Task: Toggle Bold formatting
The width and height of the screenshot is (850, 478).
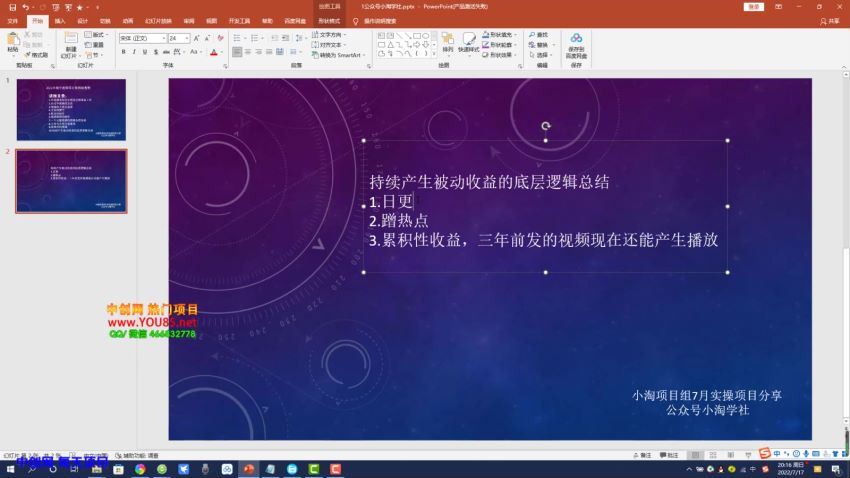Action: click(124, 52)
